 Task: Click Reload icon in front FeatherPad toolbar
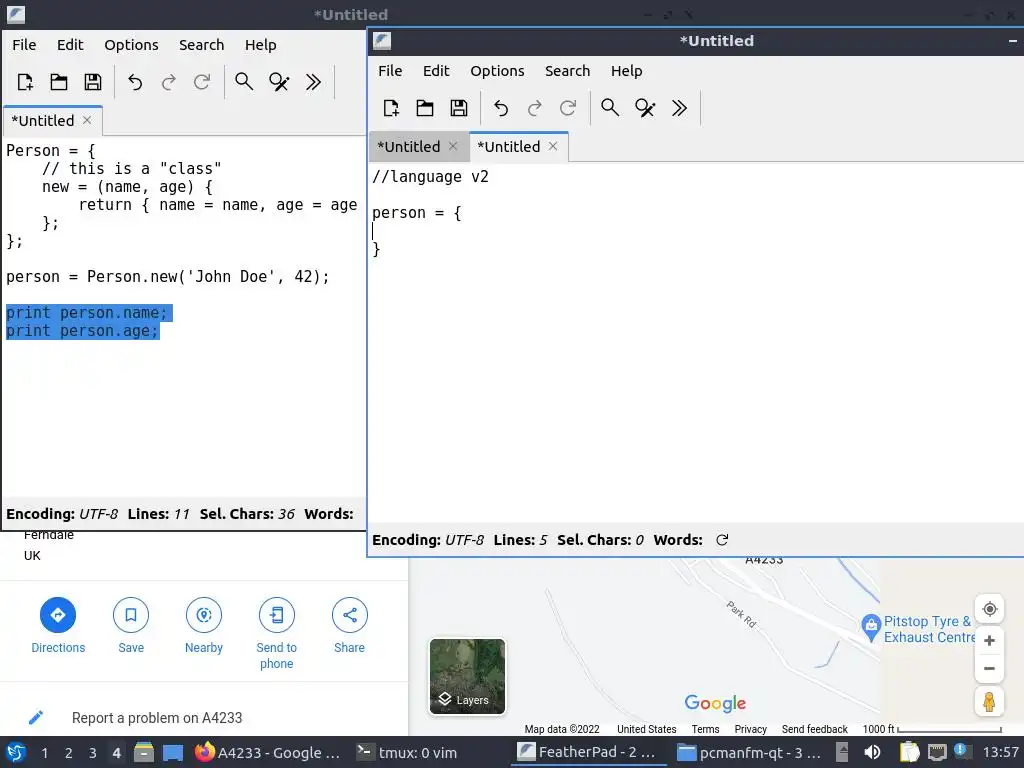pos(568,108)
